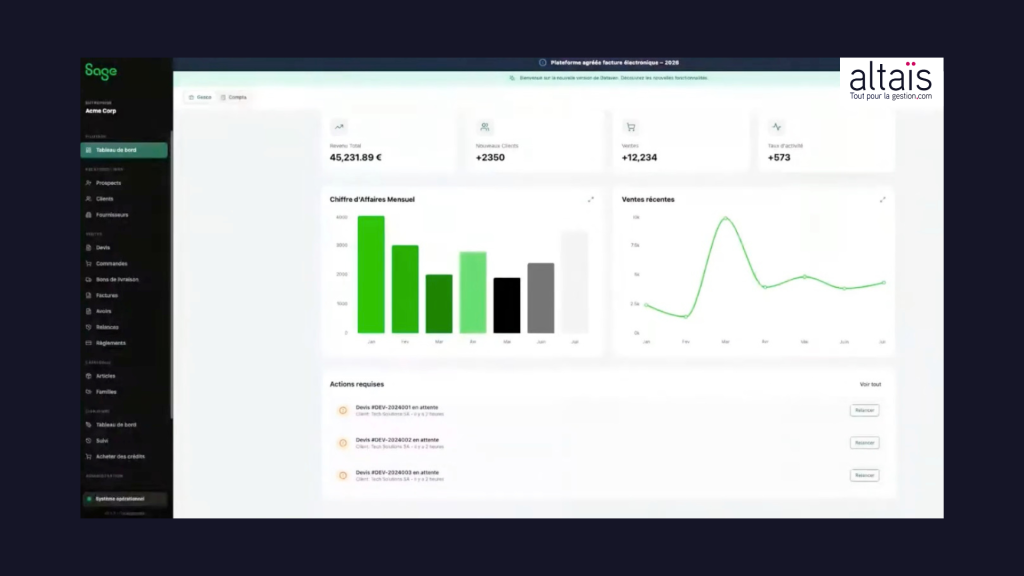Screen dimensions: 1024x576
Task: Expand the Ventes récentes chart
Action: click(x=882, y=200)
